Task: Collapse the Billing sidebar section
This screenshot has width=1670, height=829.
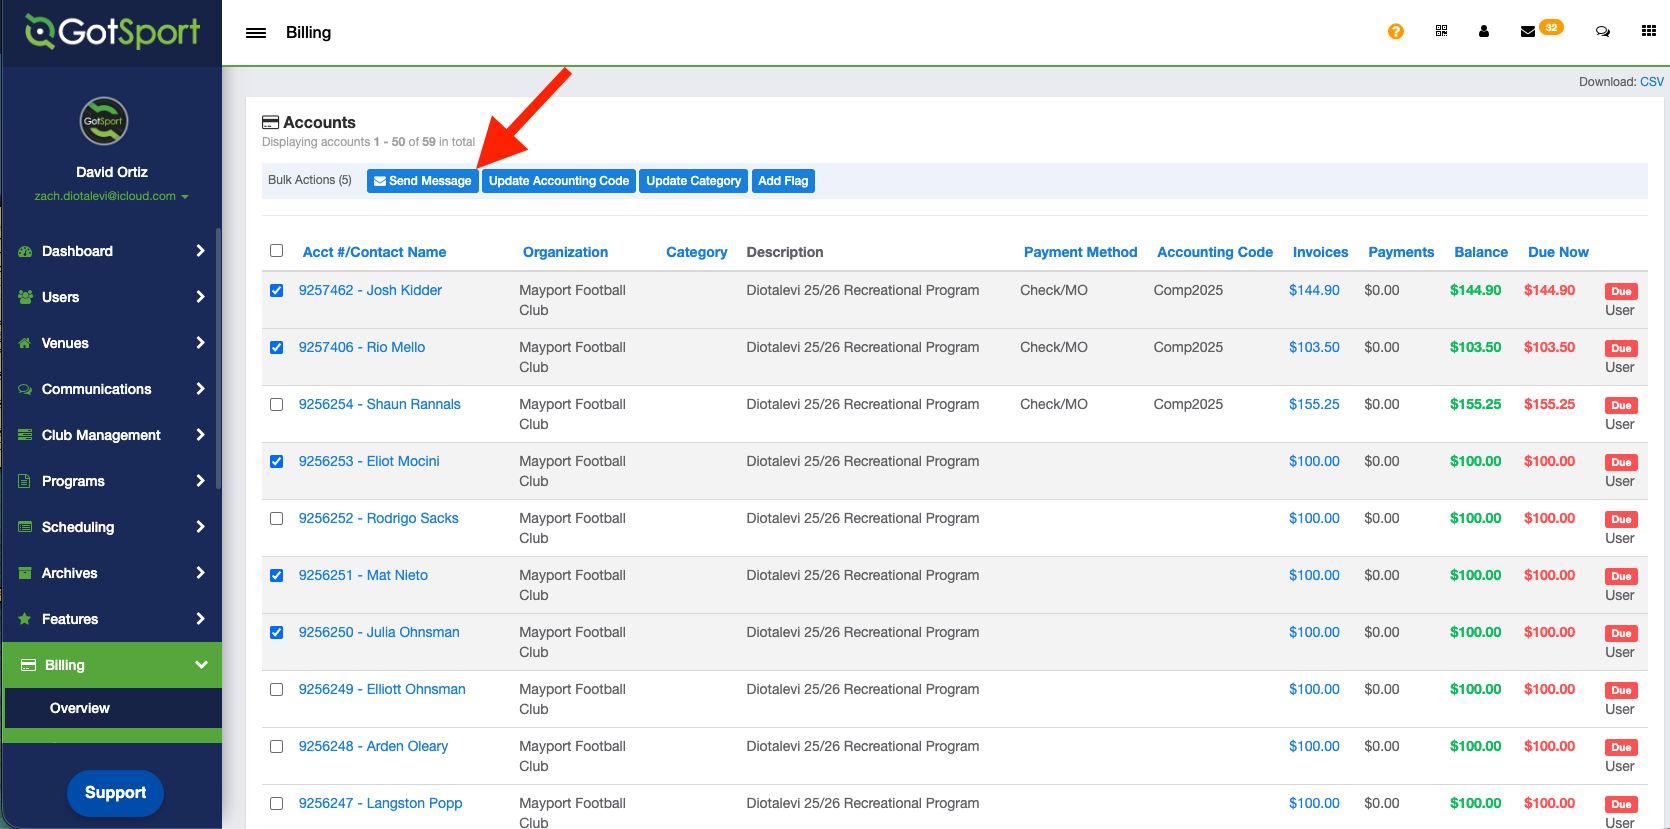Action: click(111, 665)
